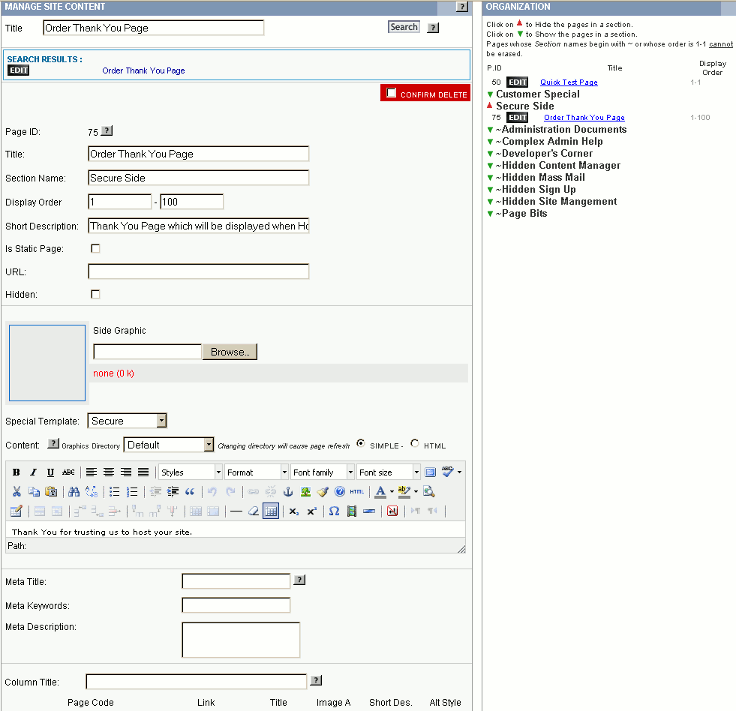Open the Font family dropdown
This screenshot has height=711, width=736.
click(x=322, y=472)
